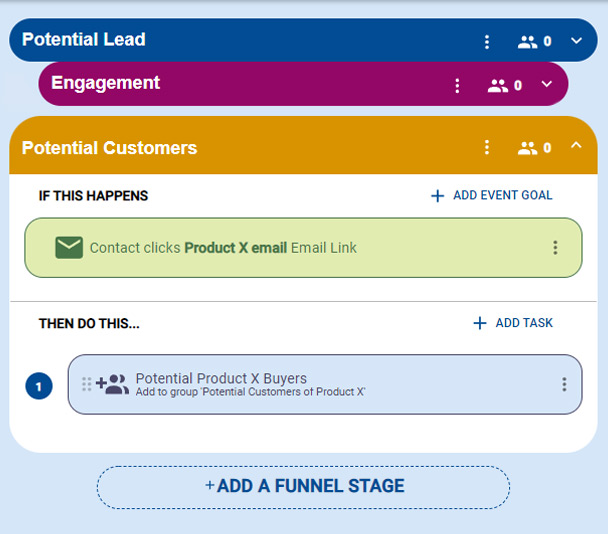Open Engagement stage three-dot menu
The image size is (608, 534).
click(457, 85)
